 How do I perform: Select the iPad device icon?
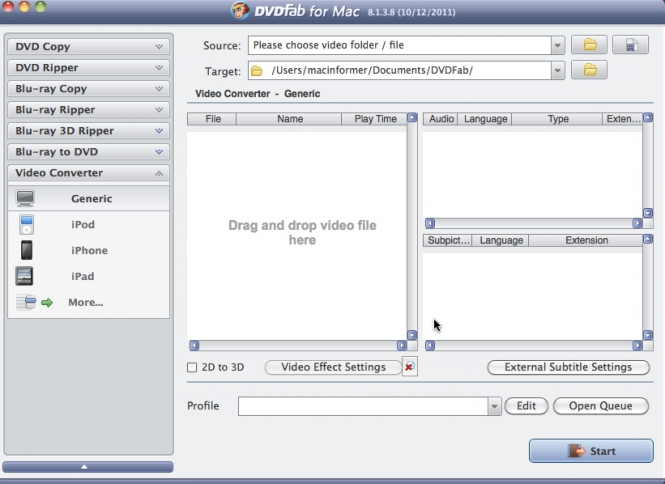(x=24, y=276)
